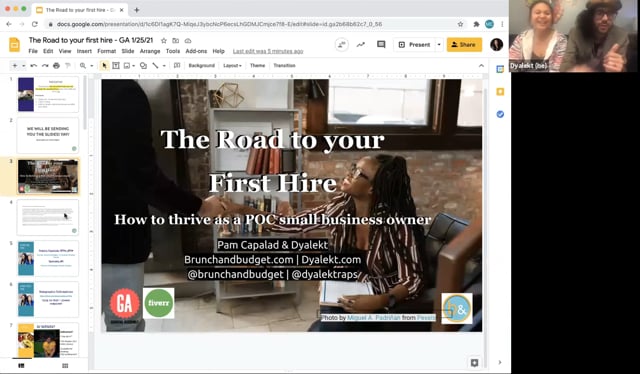Select slide 4 thumbnail
The height and width of the screenshot is (374, 640).
point(48,217)
